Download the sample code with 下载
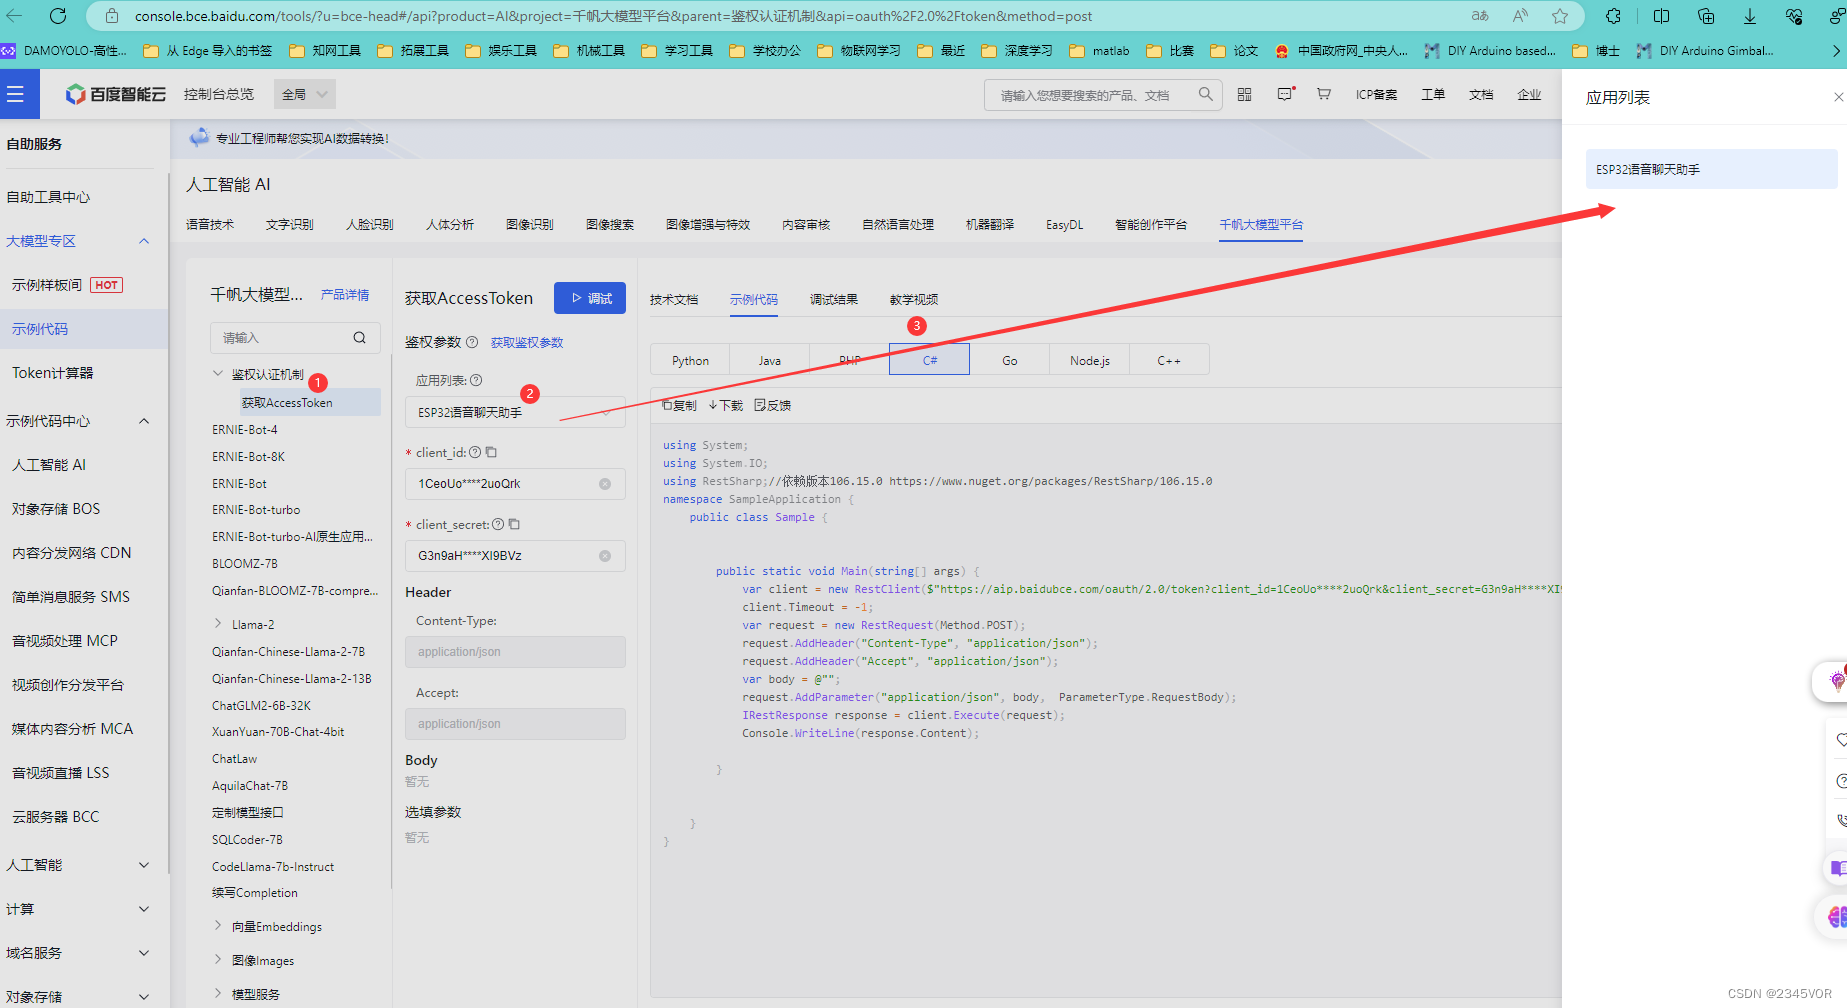The width and height of the screenshot is (1847, 1008). click(x=726, y=405)
